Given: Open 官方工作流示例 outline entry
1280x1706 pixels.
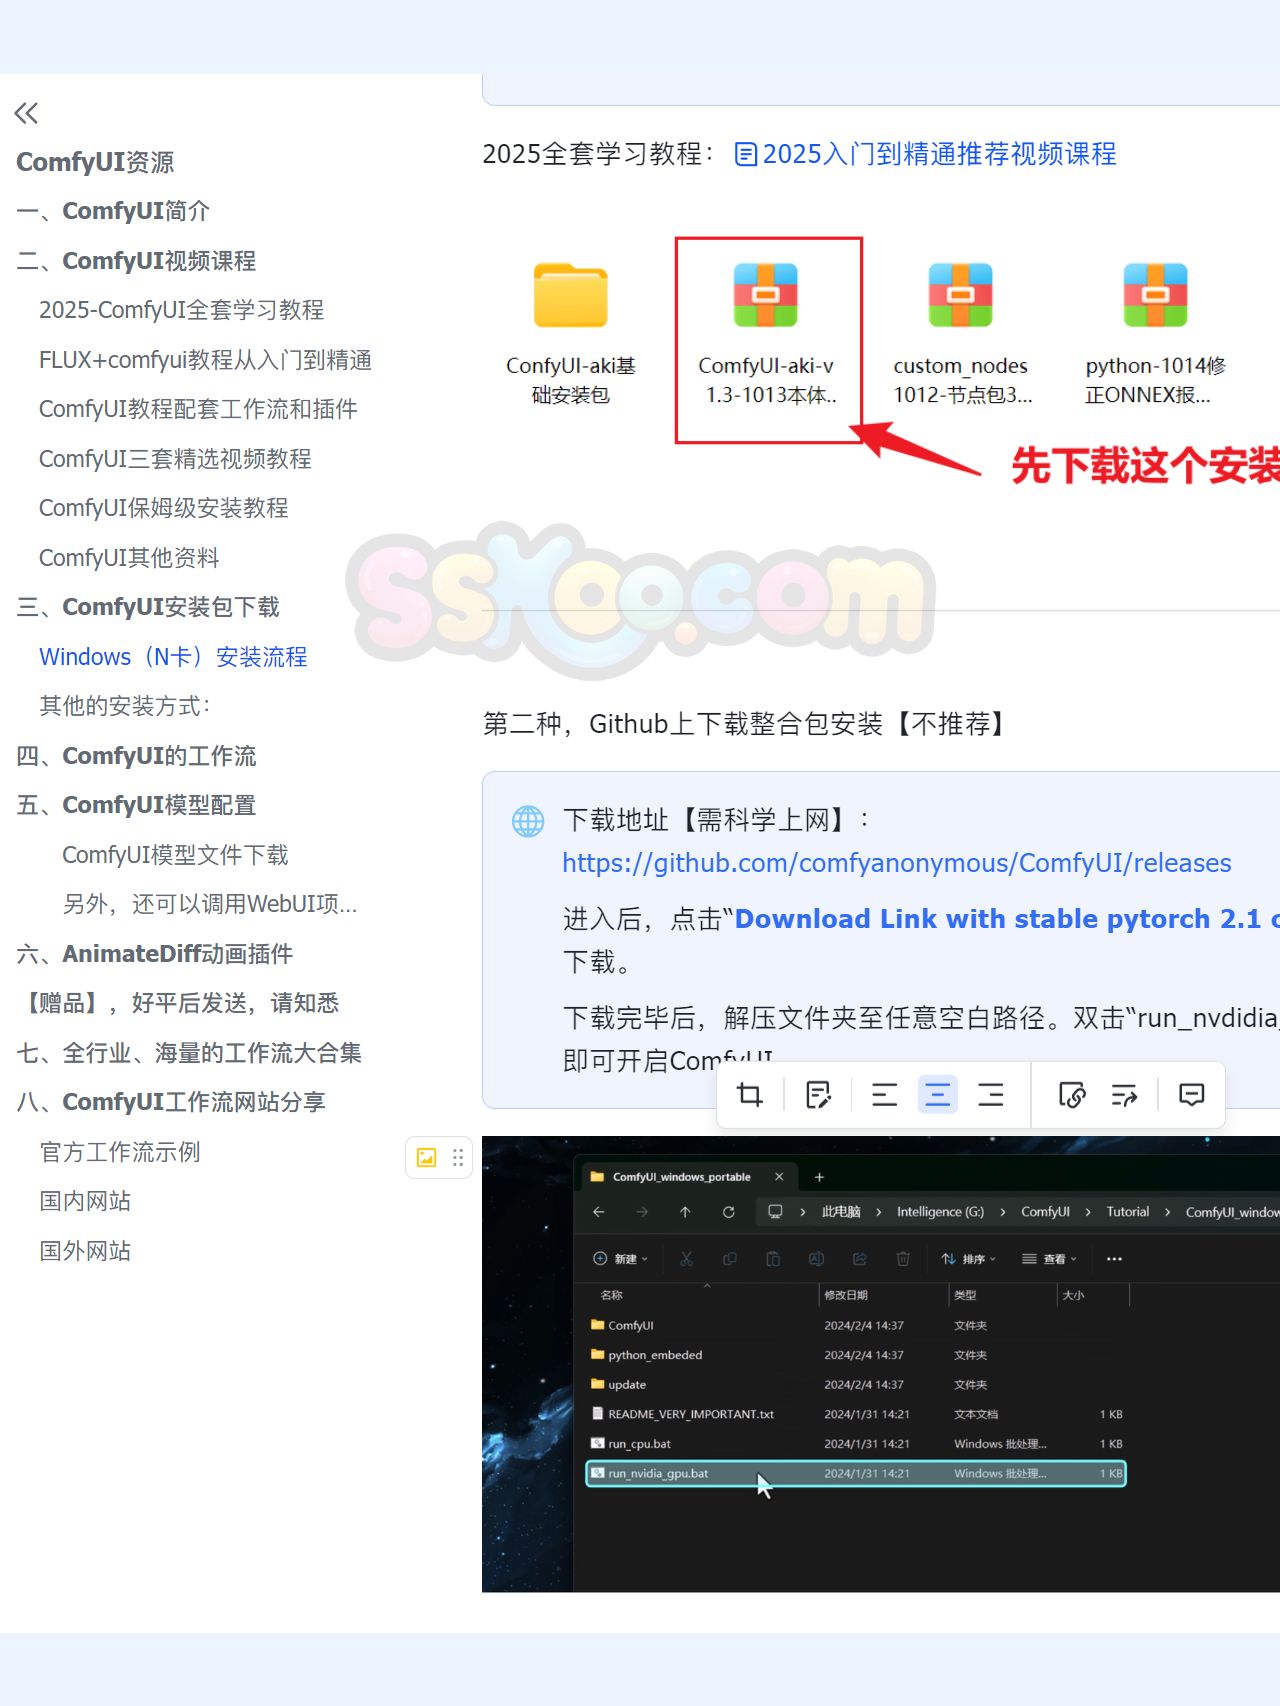Looking at the screenshot, I should (x=120, y=1152).
